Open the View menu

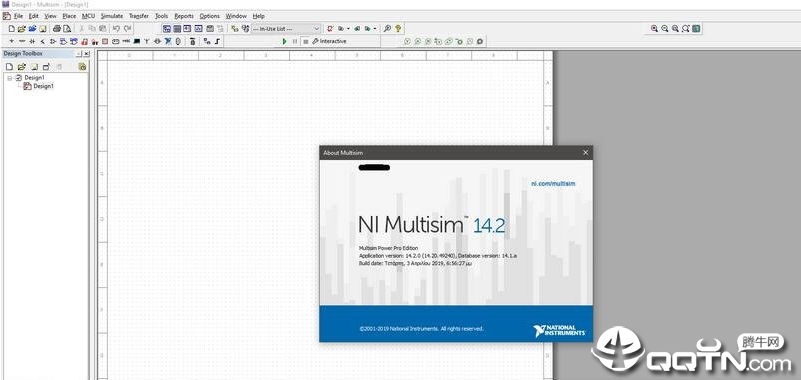[51, 16]
